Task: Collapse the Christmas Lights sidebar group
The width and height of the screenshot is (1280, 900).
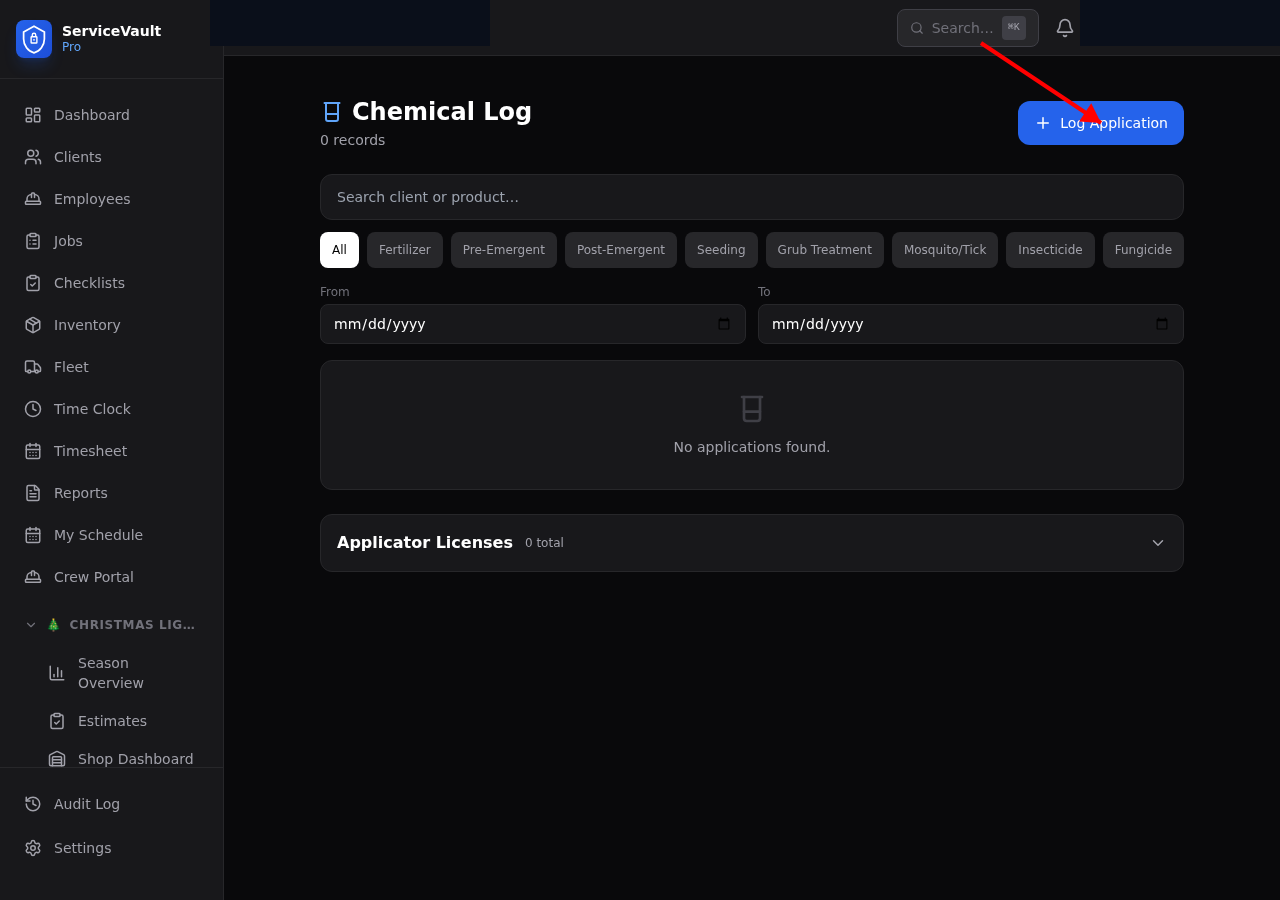Action: tap(30, 624)
